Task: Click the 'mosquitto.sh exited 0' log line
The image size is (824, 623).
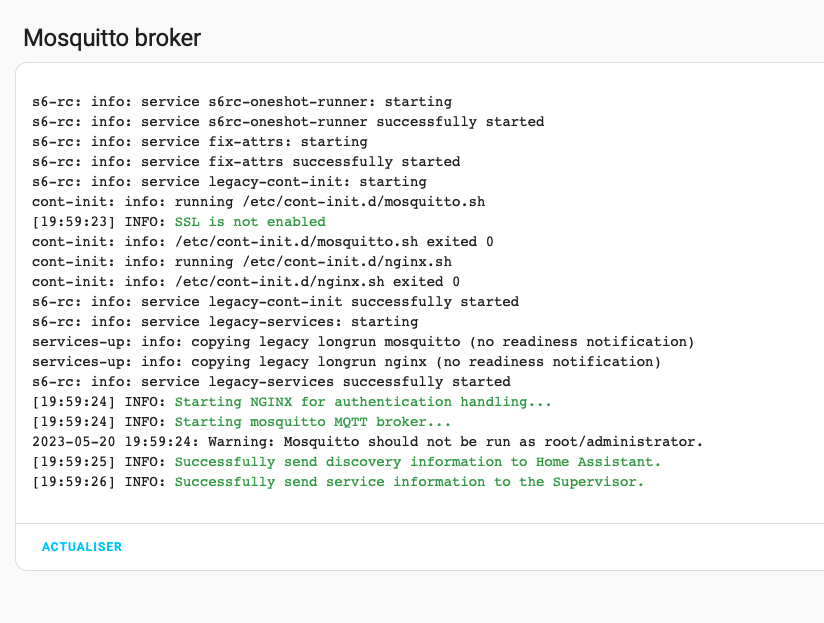Action: 263,242
